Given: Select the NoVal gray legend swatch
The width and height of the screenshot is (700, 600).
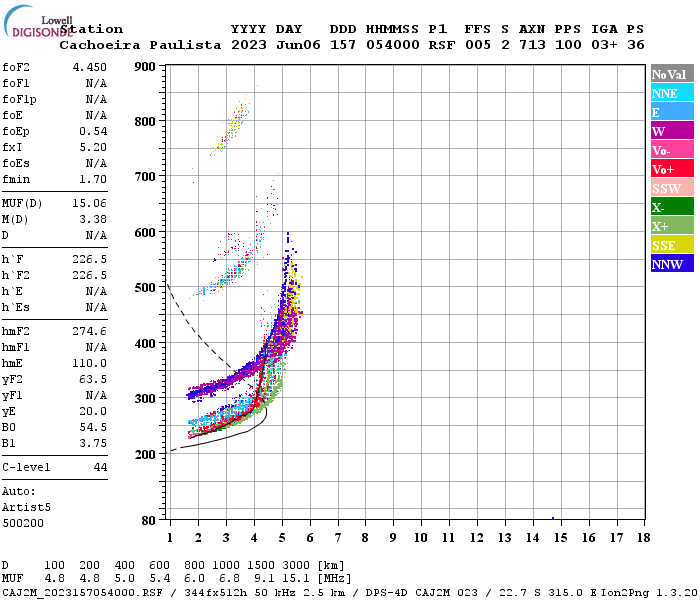Looking at the screenshot, I should (672, 74).
